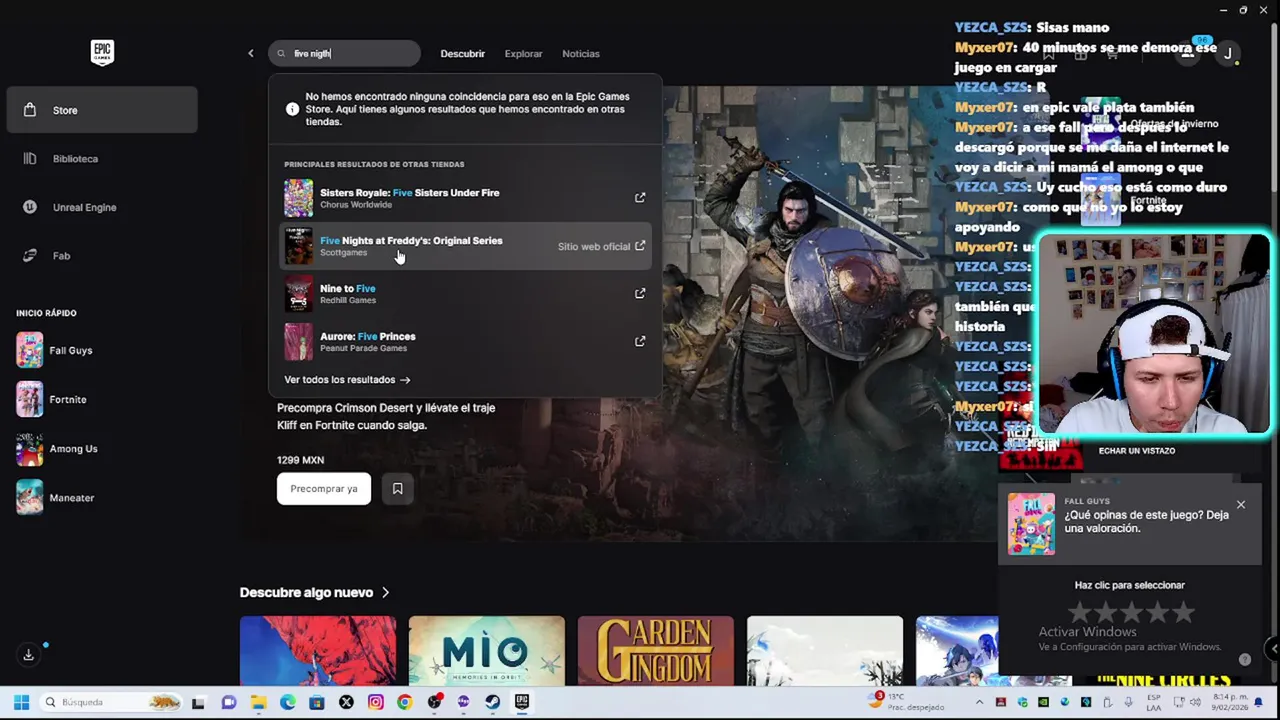
Task: Open Microsoft Store from taskbar
Action: coord(317,702)
